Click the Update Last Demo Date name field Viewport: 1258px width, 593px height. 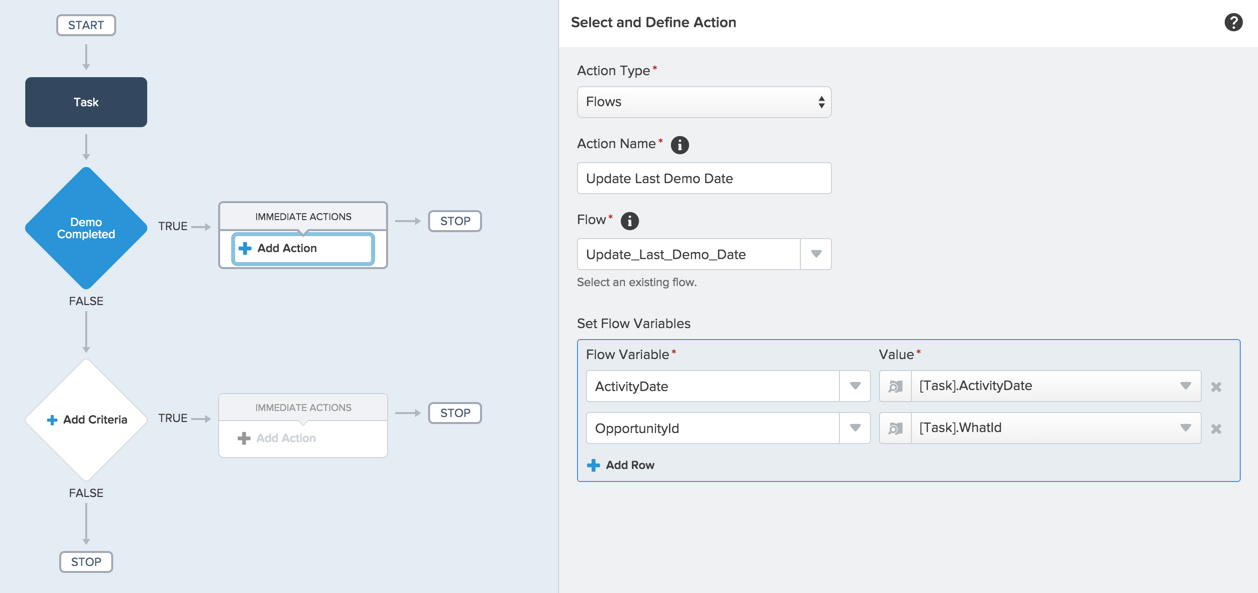[x=704, y=177]
